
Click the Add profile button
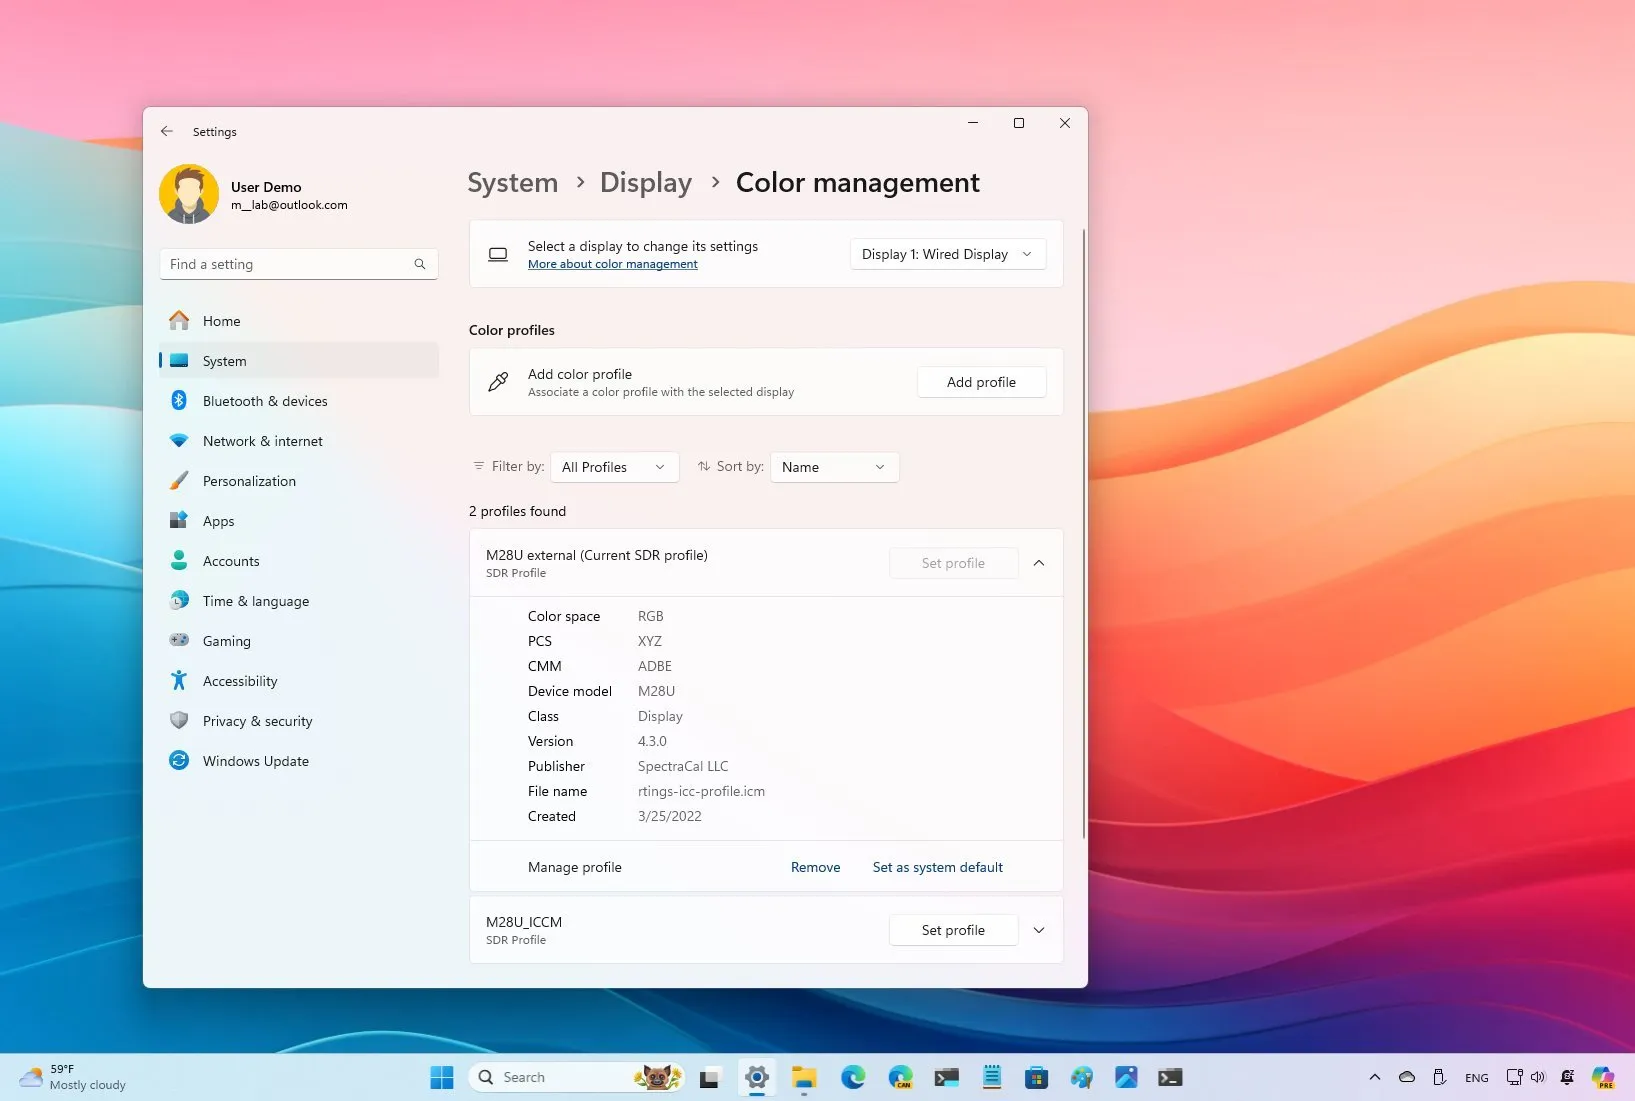click(980, 382)
